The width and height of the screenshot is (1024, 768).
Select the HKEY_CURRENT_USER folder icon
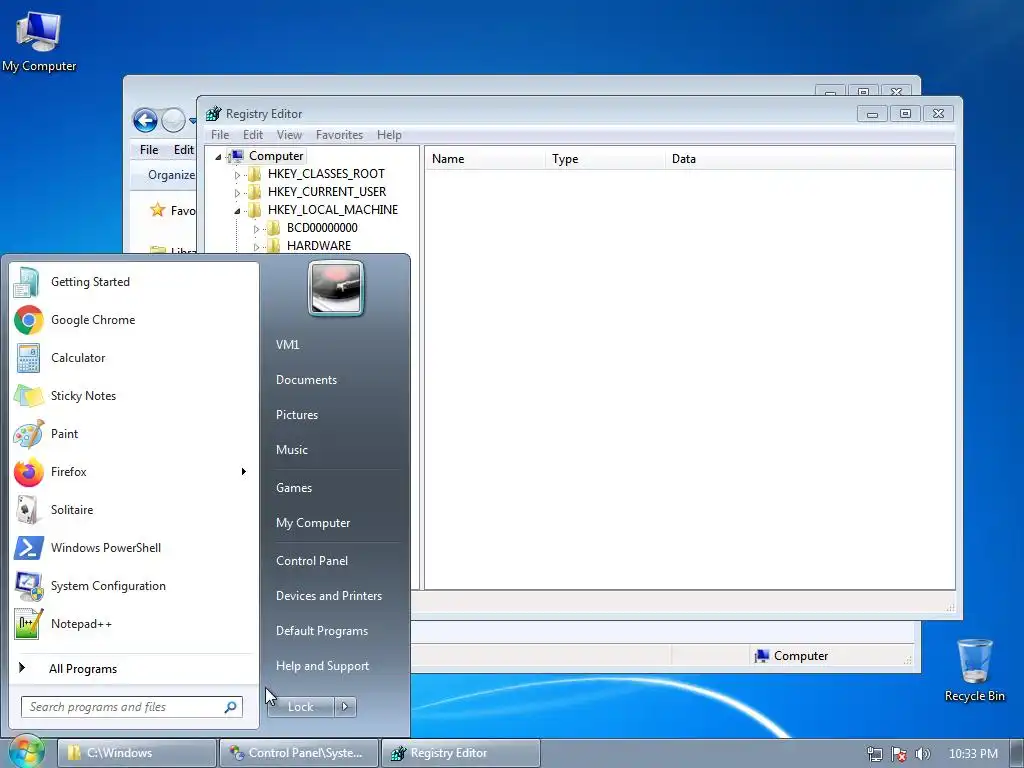(253, 191)
